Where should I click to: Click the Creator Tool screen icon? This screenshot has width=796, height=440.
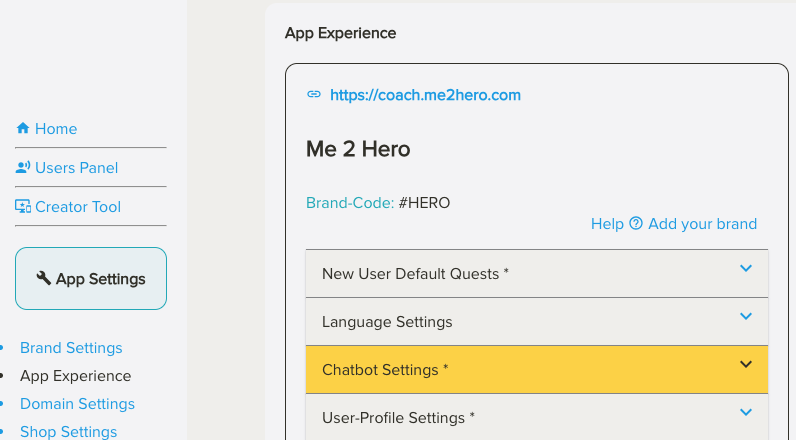point(23,207)
